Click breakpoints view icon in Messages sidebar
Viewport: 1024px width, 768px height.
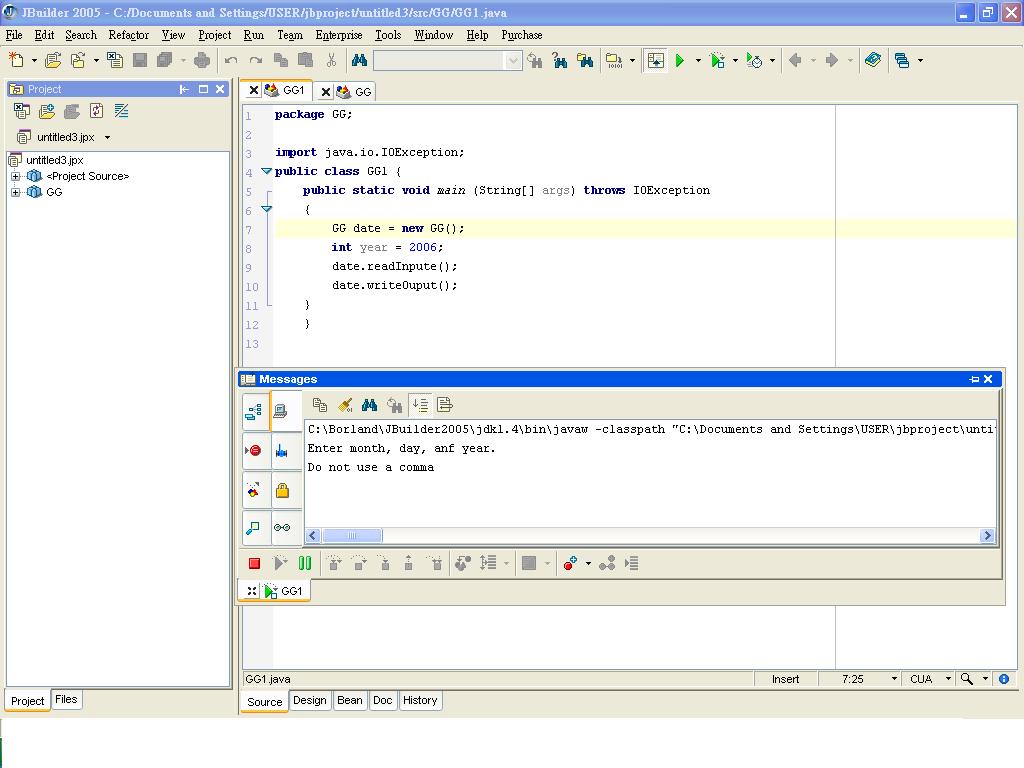click(254, 451)
